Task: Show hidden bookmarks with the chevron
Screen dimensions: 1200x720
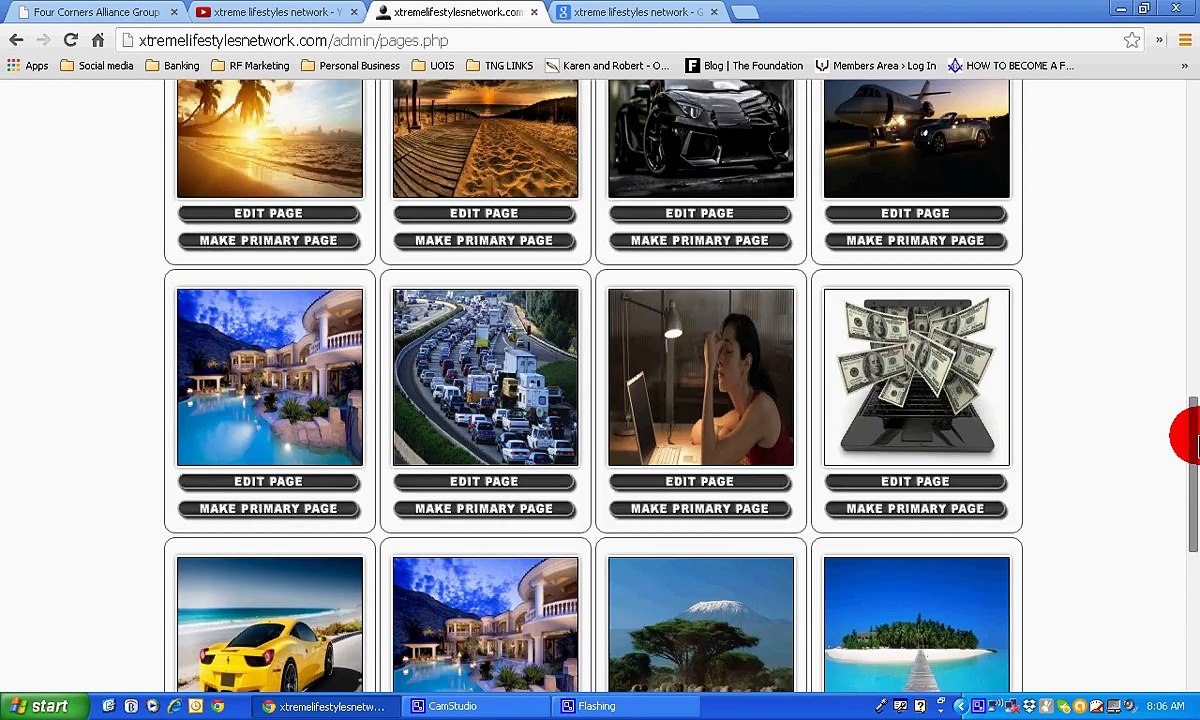Action: click(1185, 66)
